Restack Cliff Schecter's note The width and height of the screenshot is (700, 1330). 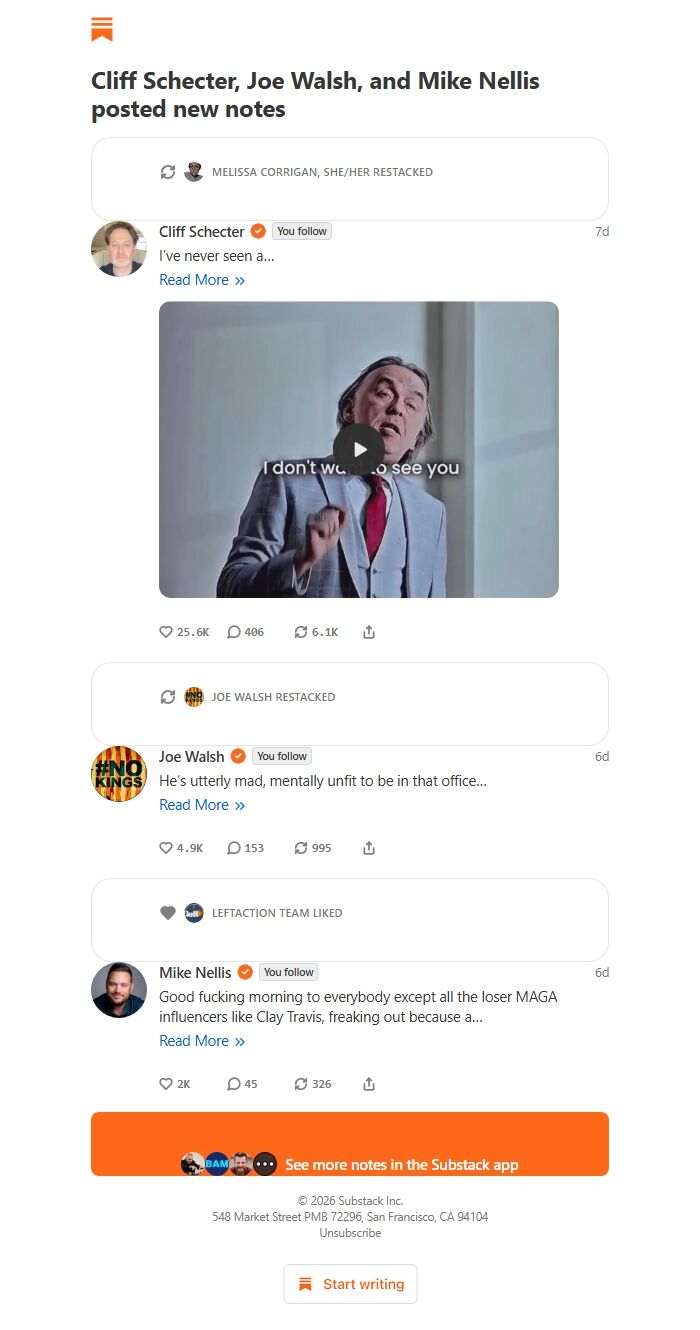(300, 632)
